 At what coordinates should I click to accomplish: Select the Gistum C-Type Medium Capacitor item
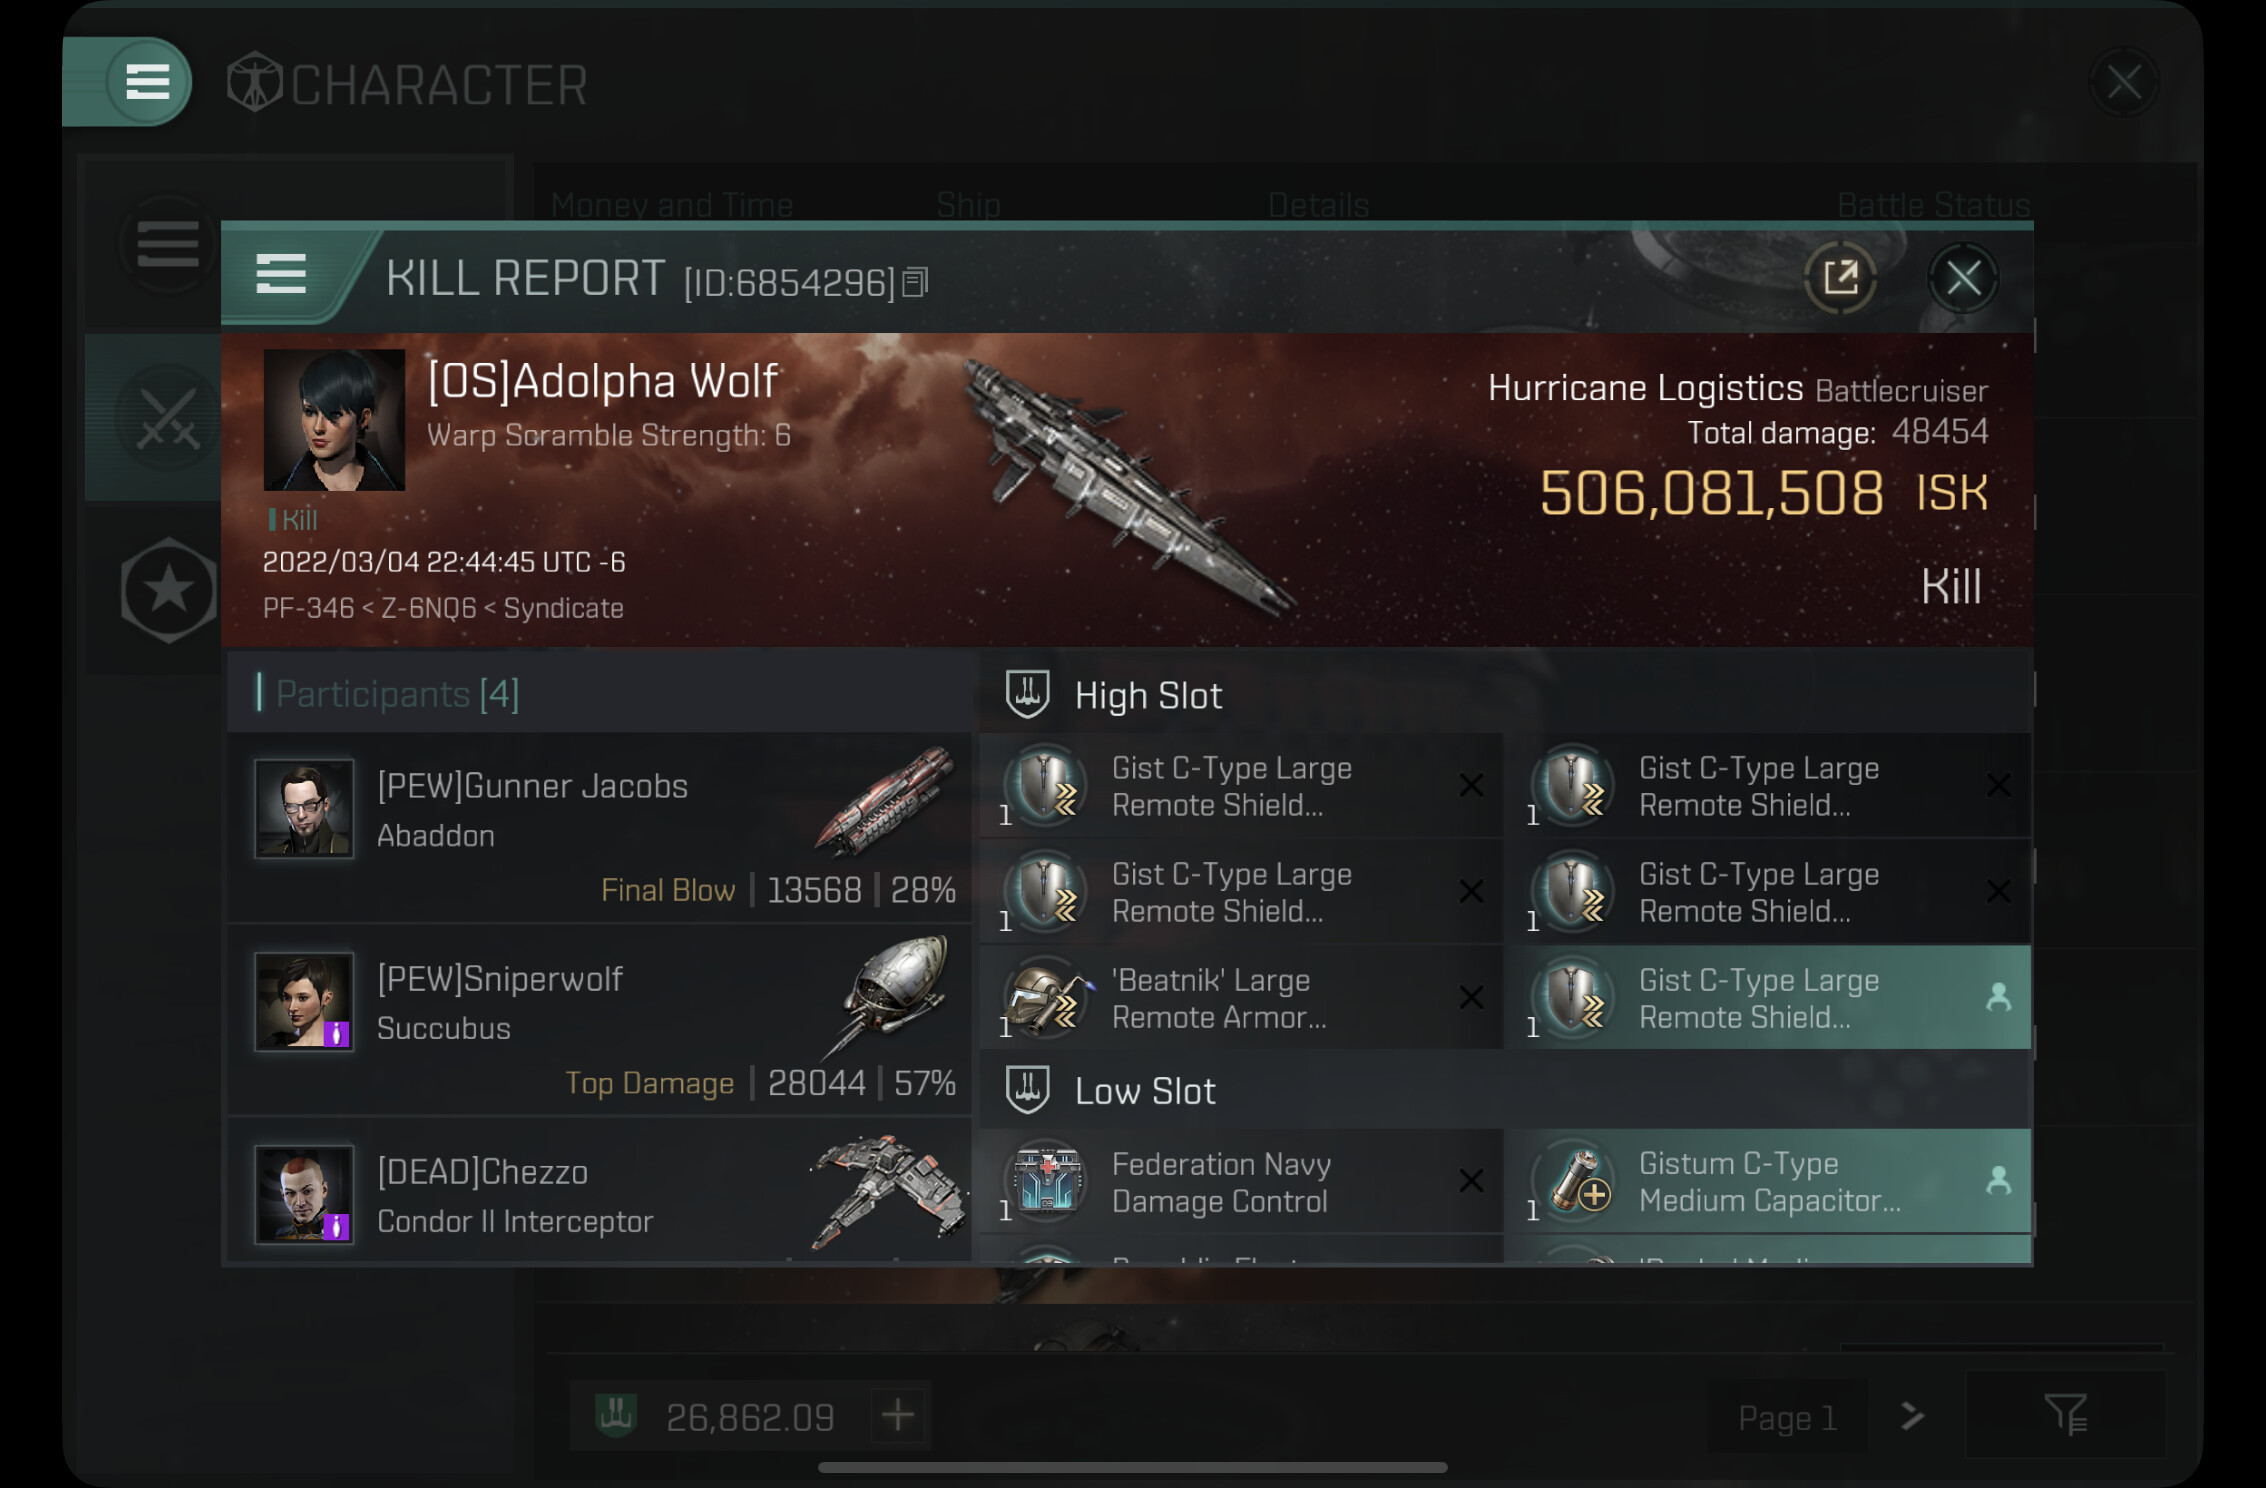(1768, 1181)
